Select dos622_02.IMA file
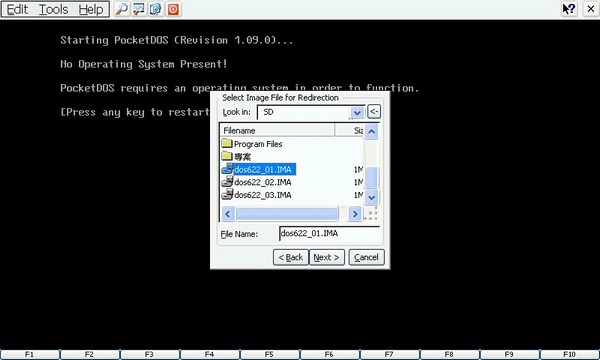Viewport: 600px width, 360px height. [x=262, y=182]
